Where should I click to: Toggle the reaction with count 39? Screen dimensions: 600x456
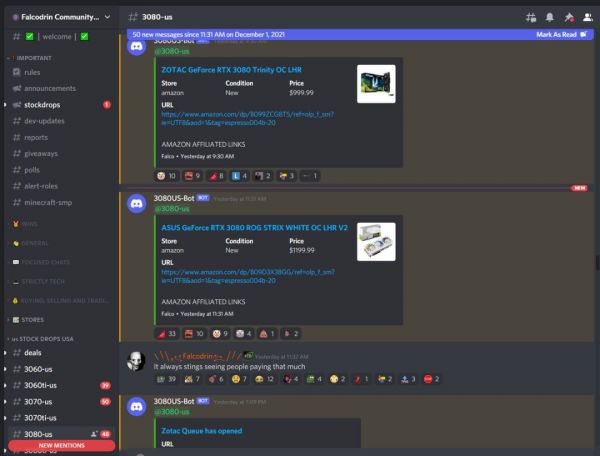166,380
